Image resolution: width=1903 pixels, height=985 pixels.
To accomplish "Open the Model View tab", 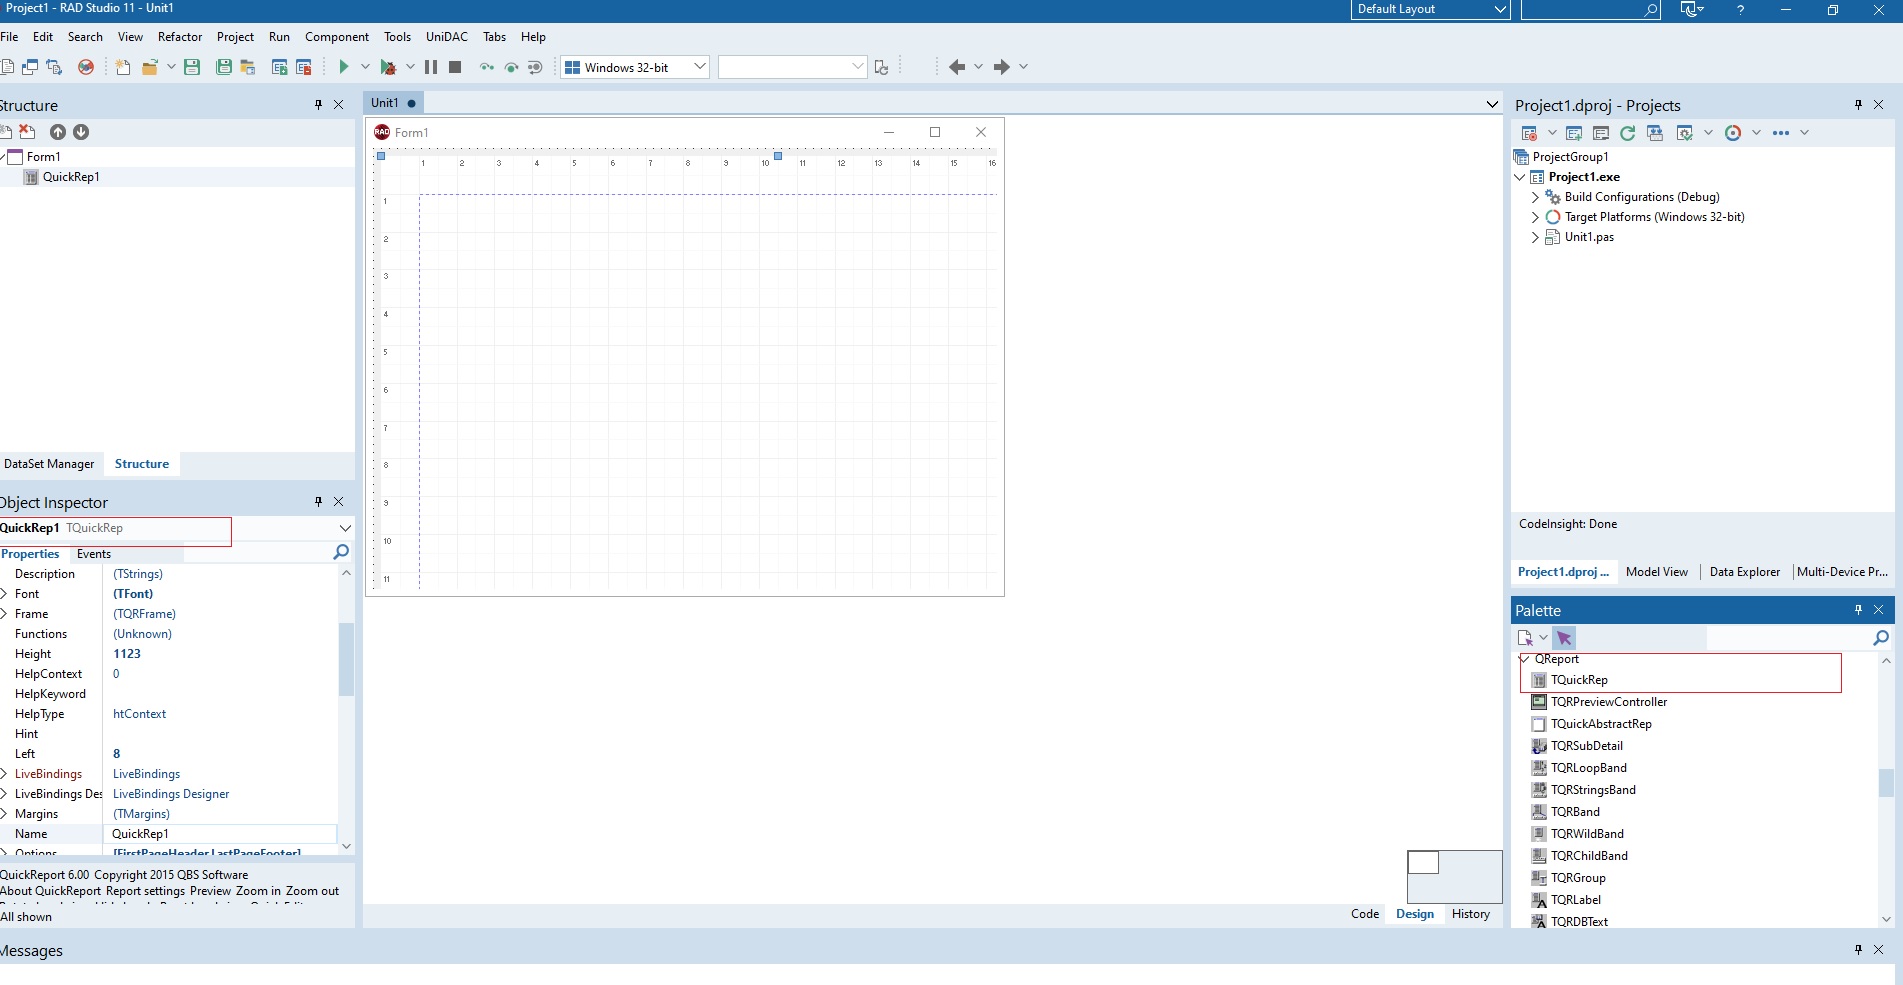I will (1657, 572).
